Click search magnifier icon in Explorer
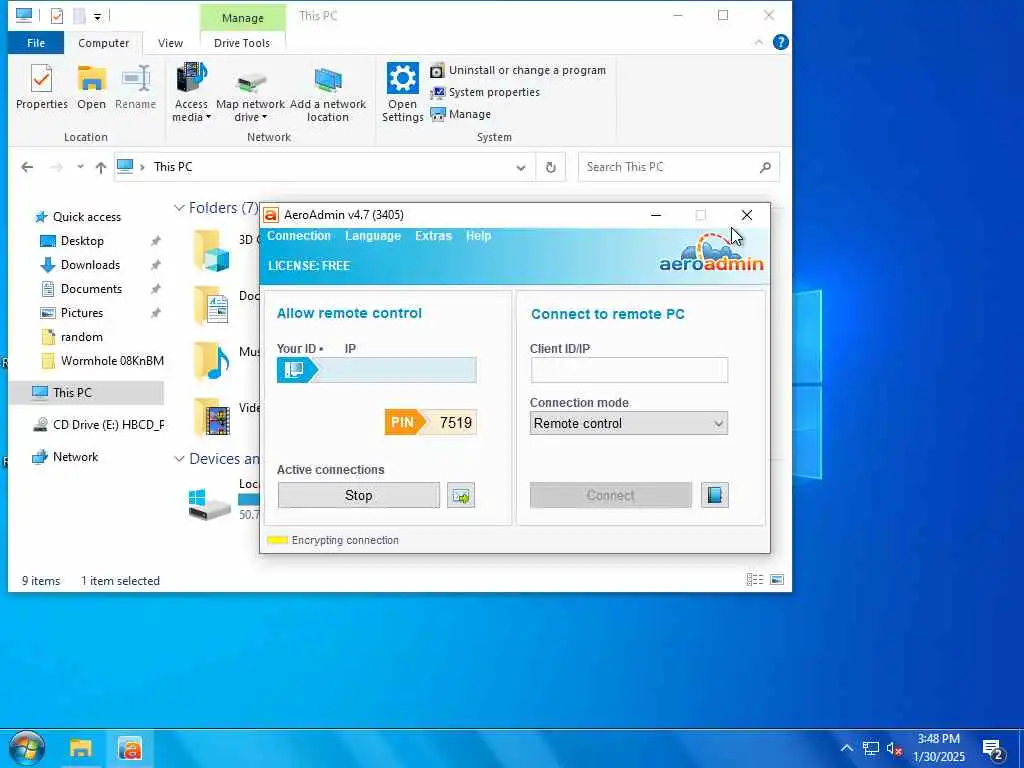Viewport: 1024px width, 768px height. tap(765, 167)
